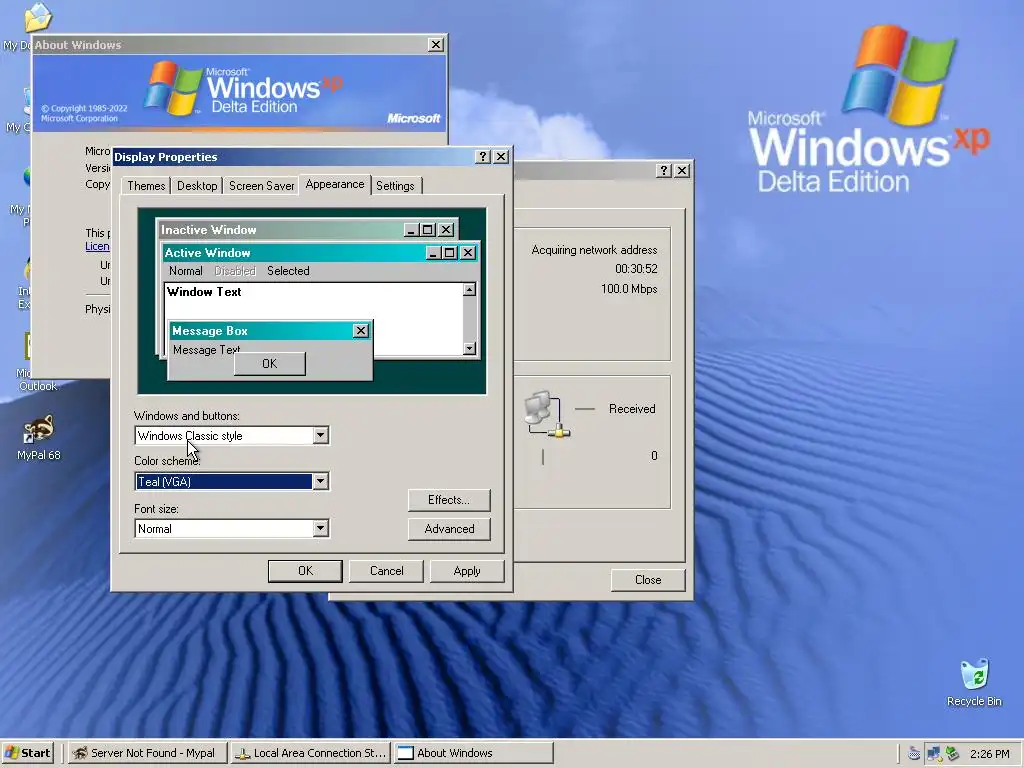
Task: Switch to the Desktop tab
Action: [197, 185]
